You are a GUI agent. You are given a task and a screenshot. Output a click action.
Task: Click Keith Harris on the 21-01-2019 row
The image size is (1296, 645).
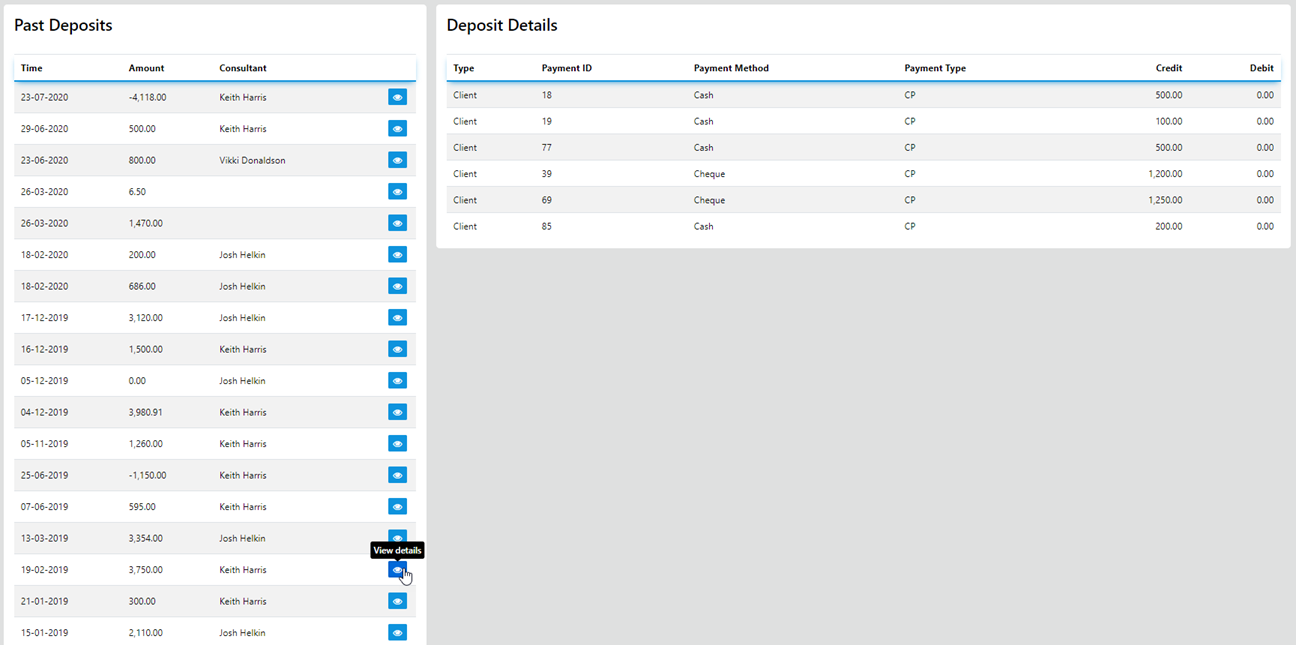click(x=243, y=601)
